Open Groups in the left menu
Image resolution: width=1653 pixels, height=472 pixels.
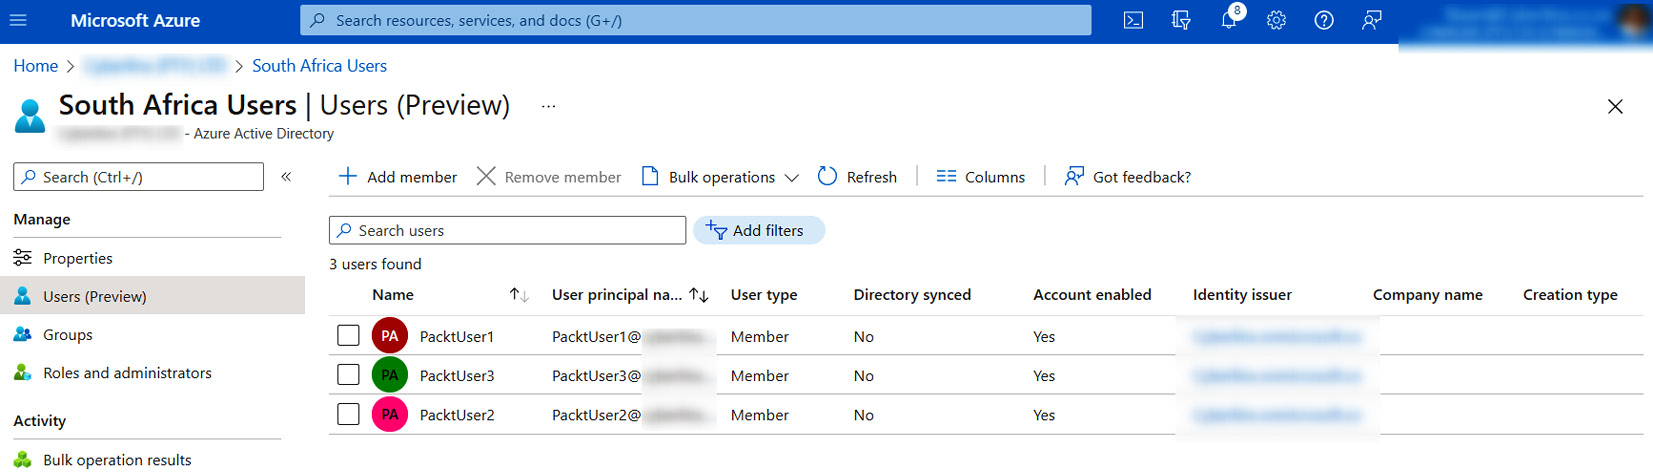(68, 334)
